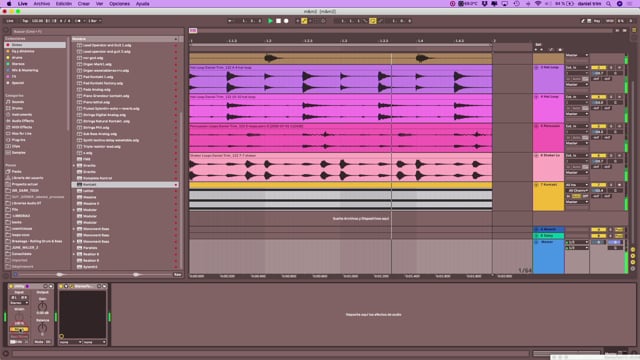The width and height of the screenshot is (640, 360).
Task: Expand the first Monomach Bass item
Action: point(74,229)
